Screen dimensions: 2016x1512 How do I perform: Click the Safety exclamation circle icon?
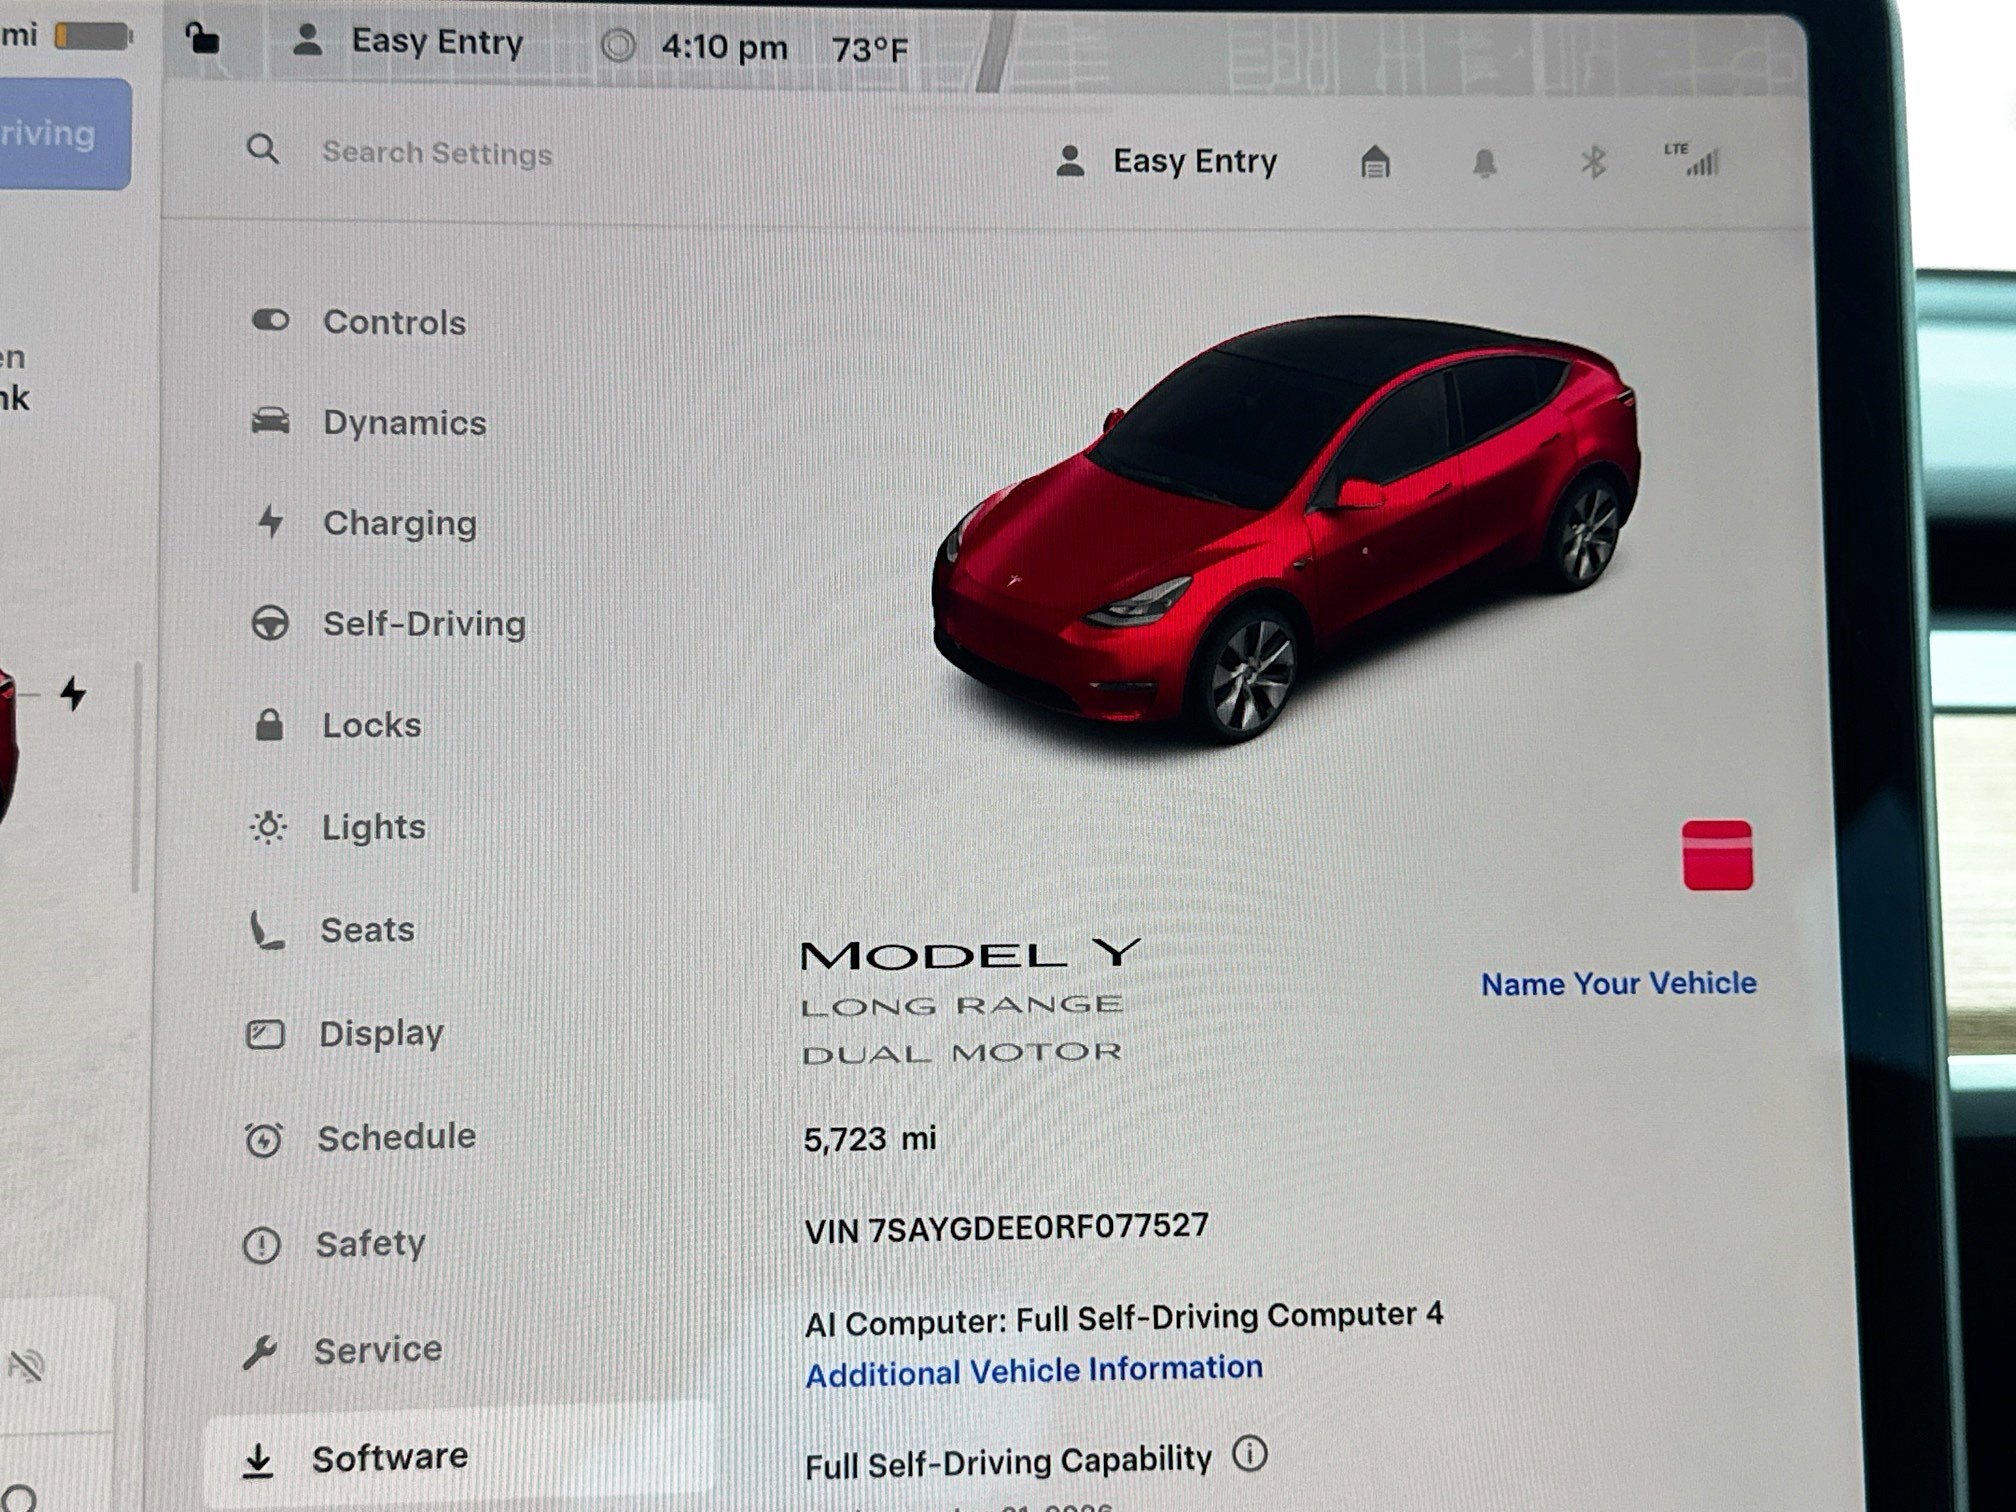pyautogui.click(x=262, y=1245)
